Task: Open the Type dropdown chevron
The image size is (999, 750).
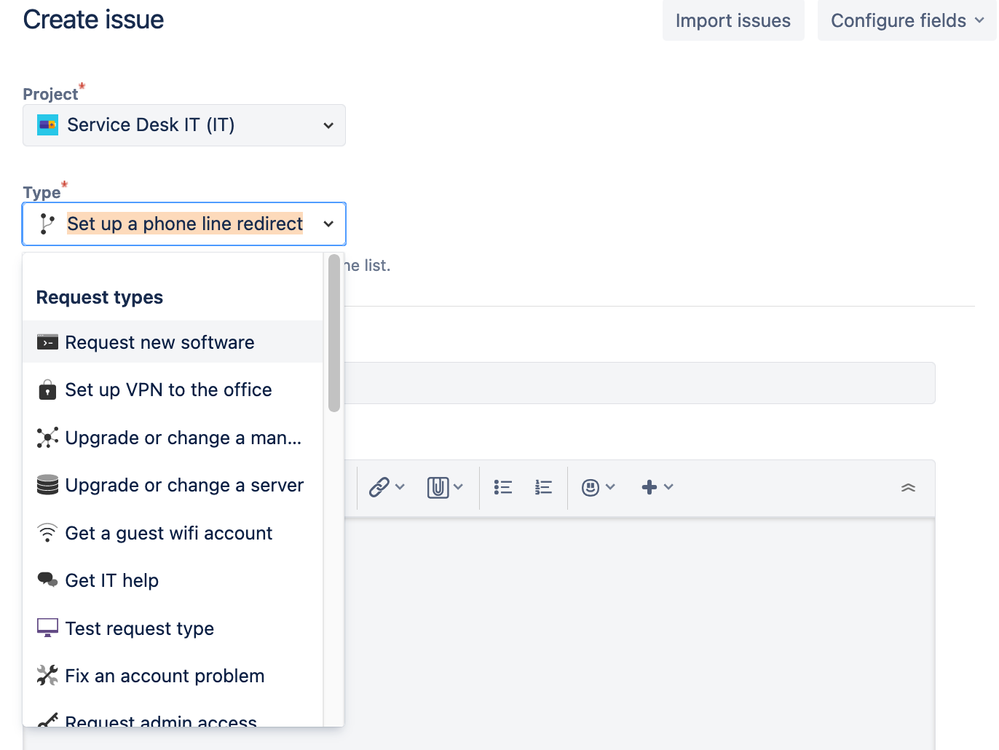Action: [328, 224]
